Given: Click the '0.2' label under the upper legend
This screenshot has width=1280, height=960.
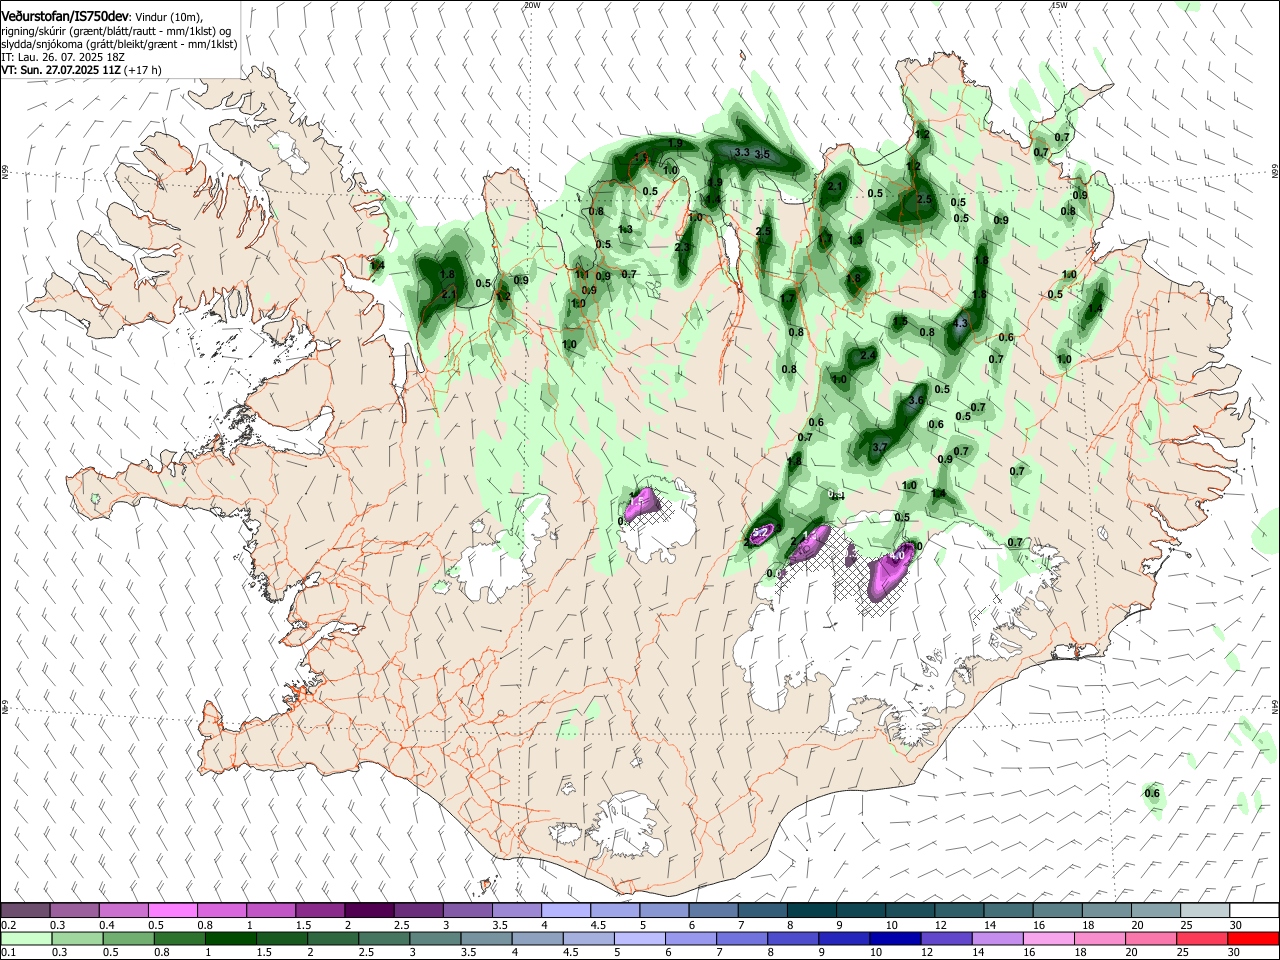Looking at the screenshot, I should pos(9,925).
